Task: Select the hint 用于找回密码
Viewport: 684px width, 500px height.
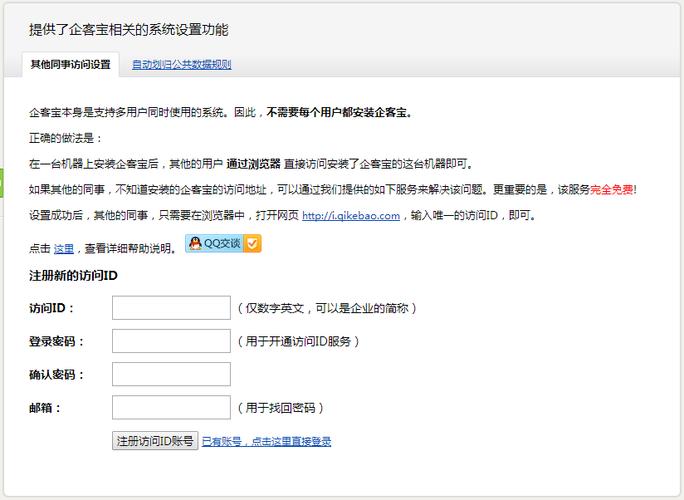Action: coord(280,408)
